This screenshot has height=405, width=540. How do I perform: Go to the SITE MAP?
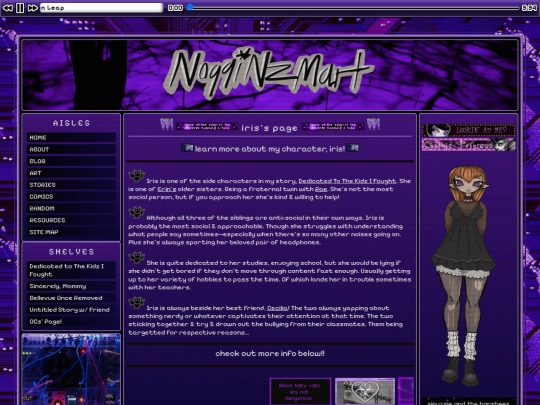pos(71,232)
